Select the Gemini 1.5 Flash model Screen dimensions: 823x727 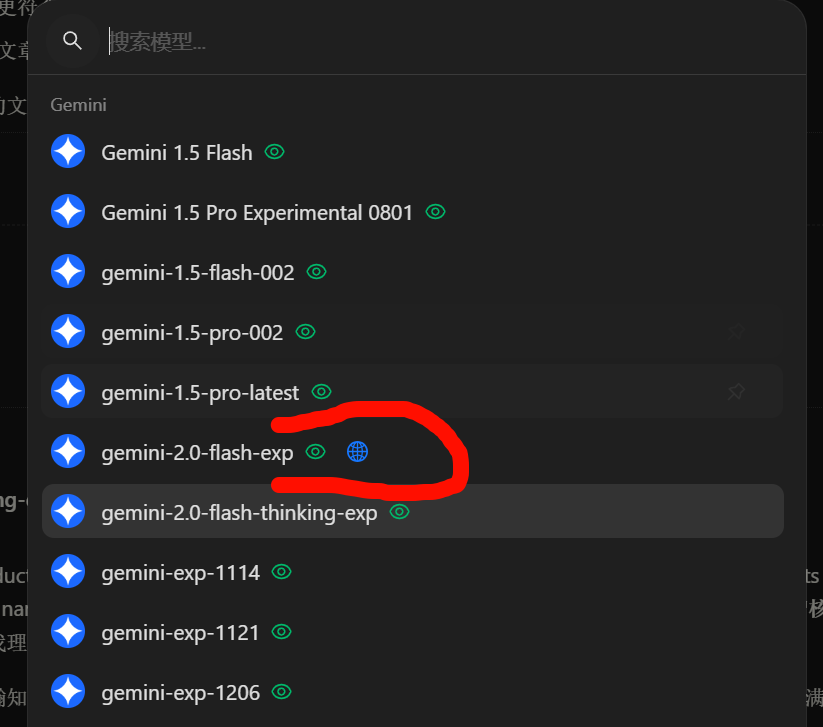(412, 152)
